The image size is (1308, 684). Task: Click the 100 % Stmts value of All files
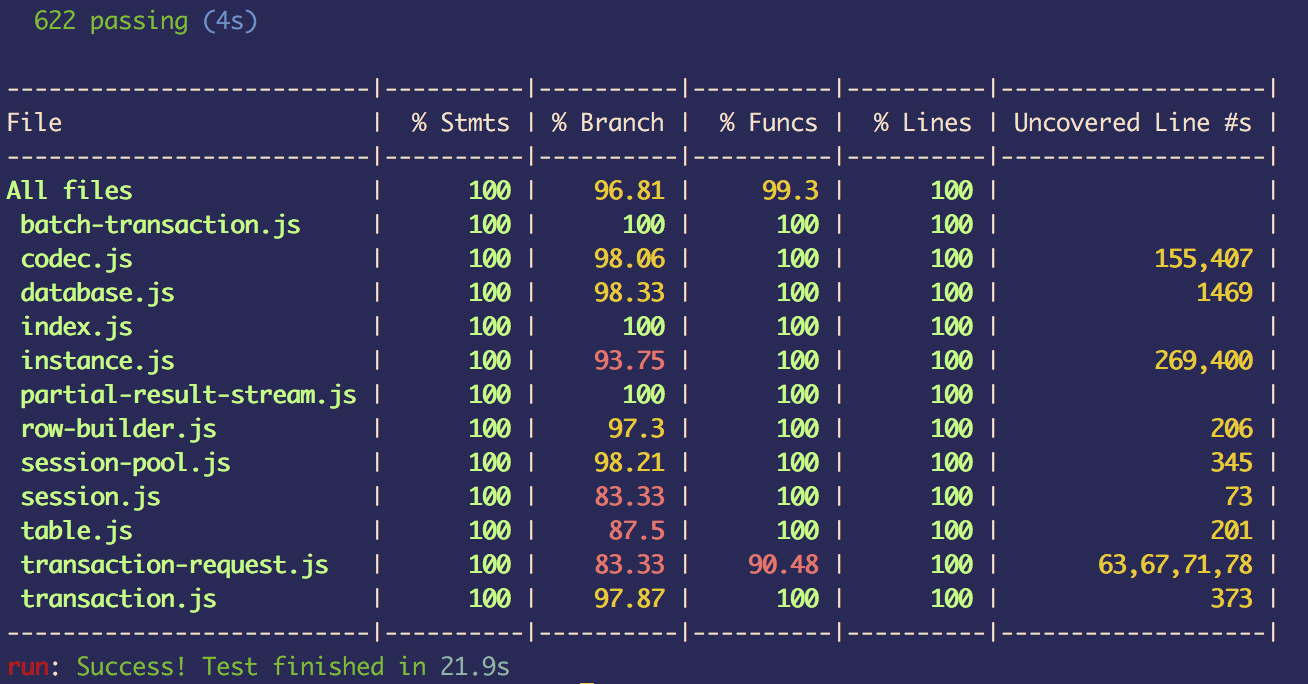click(489, 191)
